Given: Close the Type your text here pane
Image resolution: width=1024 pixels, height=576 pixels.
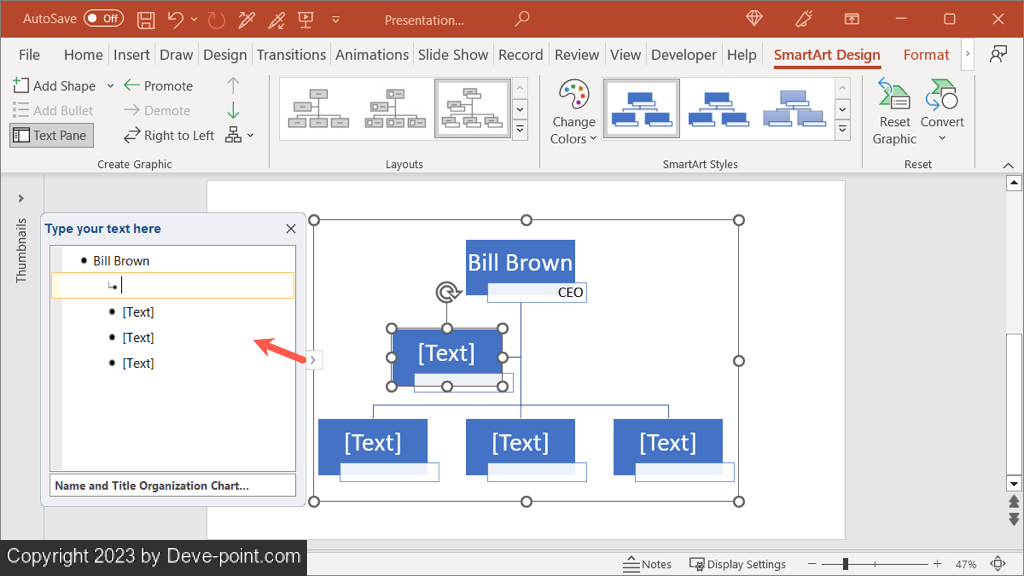Looking at the screenshot, I should pyautogui.click(x=291, y=229).
